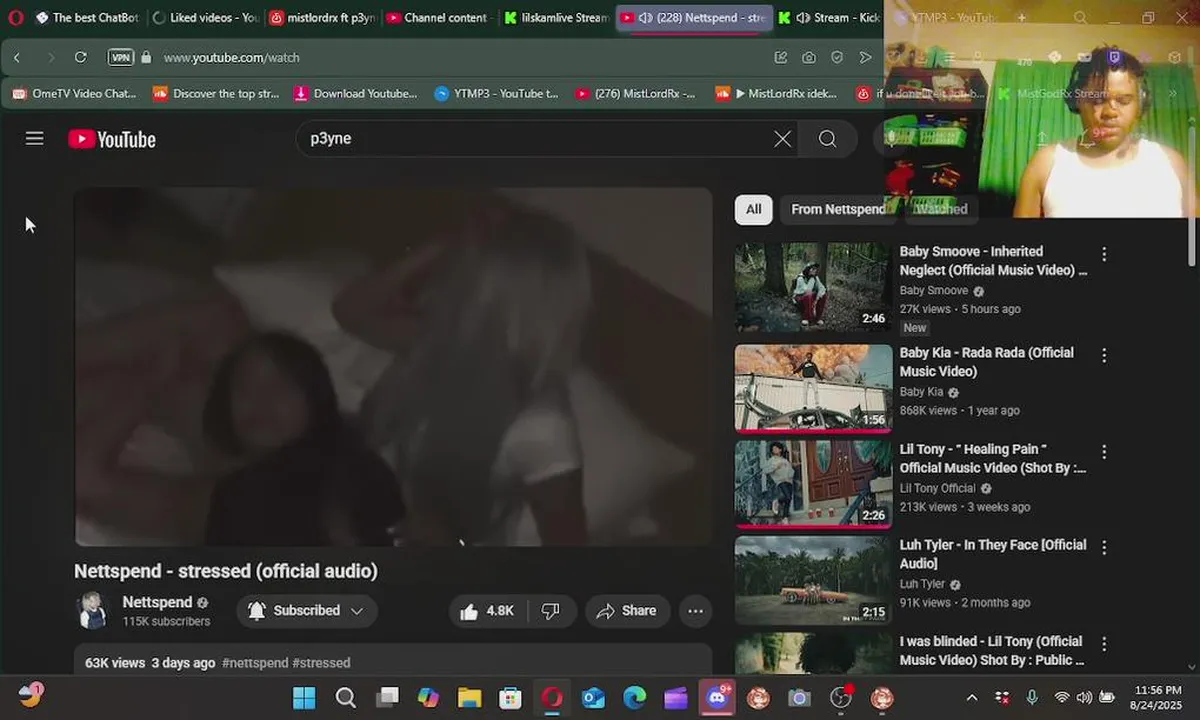Open the YouTube guide hamburger menu

click(x=35, y=139)
